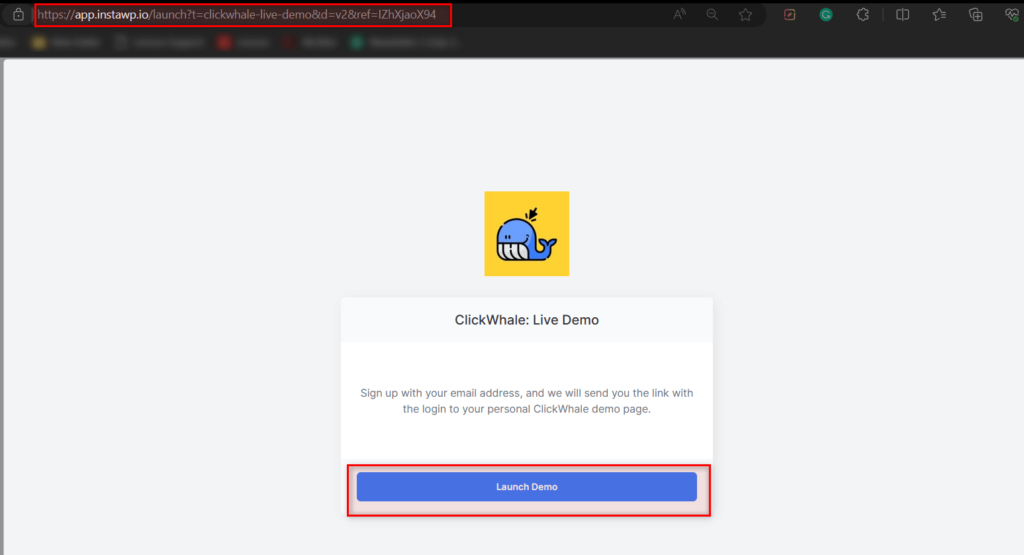Click the ClickWhale whale logo image
This screenshot has width=1024, height=555.
click(526, 234)
